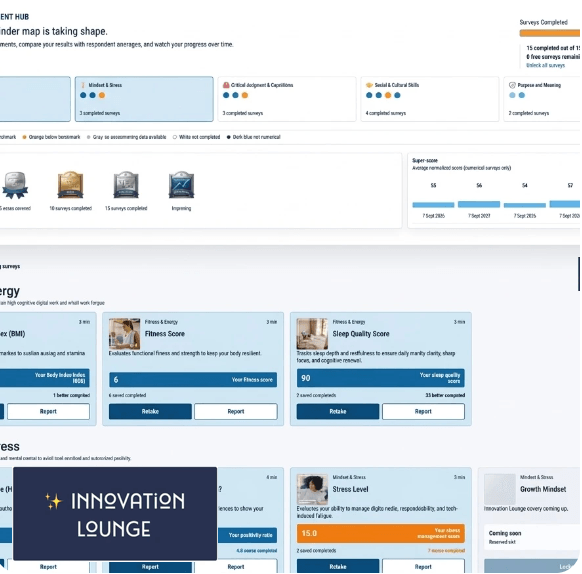Click the Critical Judgment category icon
Image resolution: width=582 pixels, height=574 pixels.
pyautogui.click(x=226, y=85)
